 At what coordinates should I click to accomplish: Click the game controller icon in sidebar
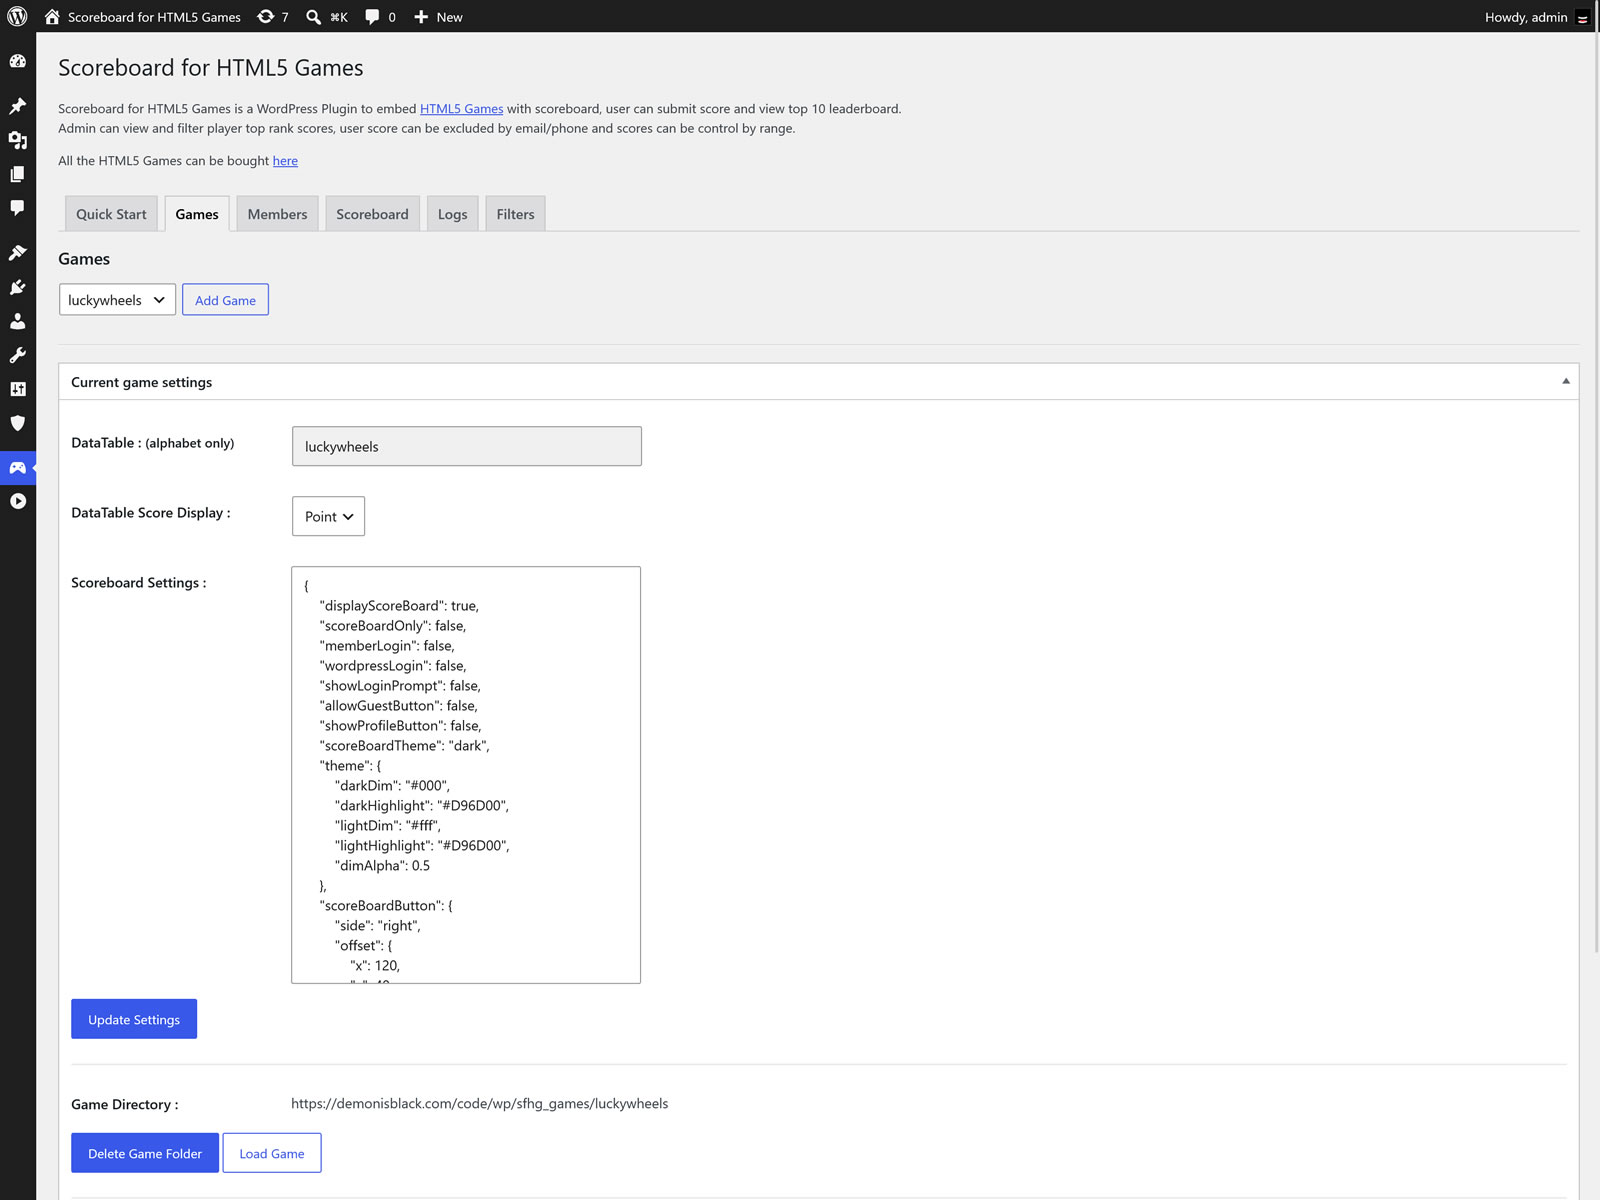(18, 467)
